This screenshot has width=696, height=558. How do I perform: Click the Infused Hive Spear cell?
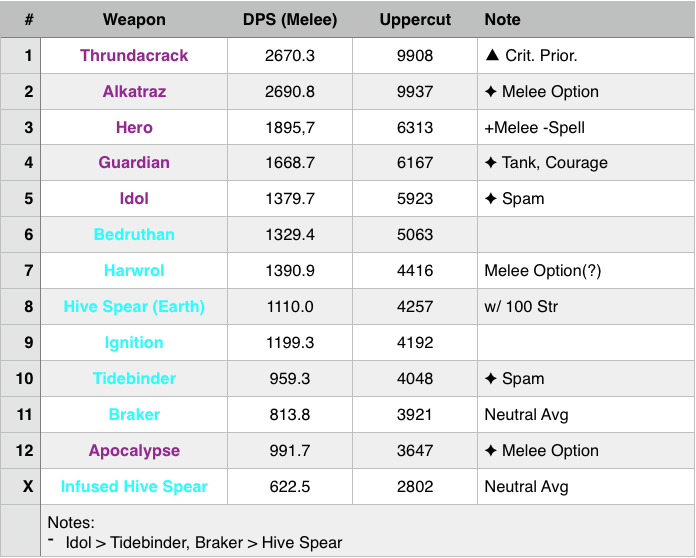pos(134,487)
